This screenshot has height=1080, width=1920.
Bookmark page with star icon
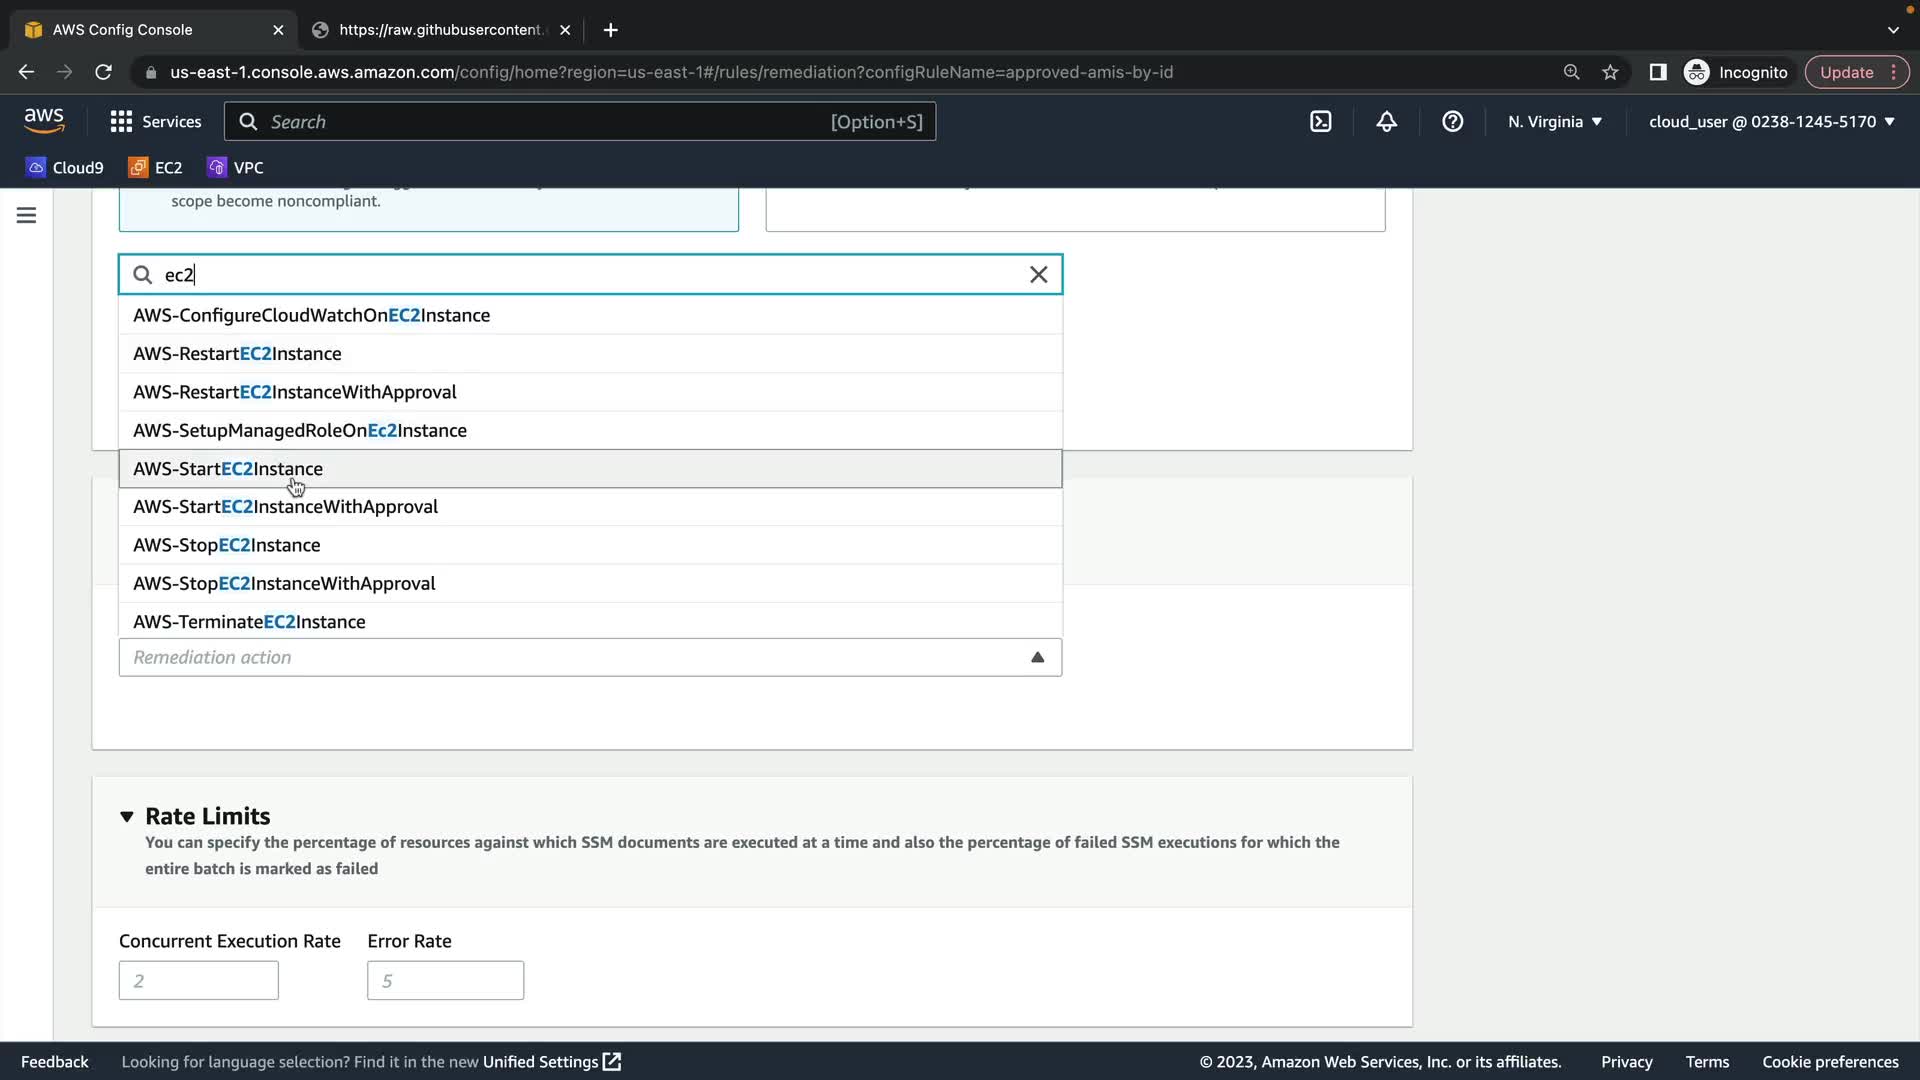(1610, 72)
